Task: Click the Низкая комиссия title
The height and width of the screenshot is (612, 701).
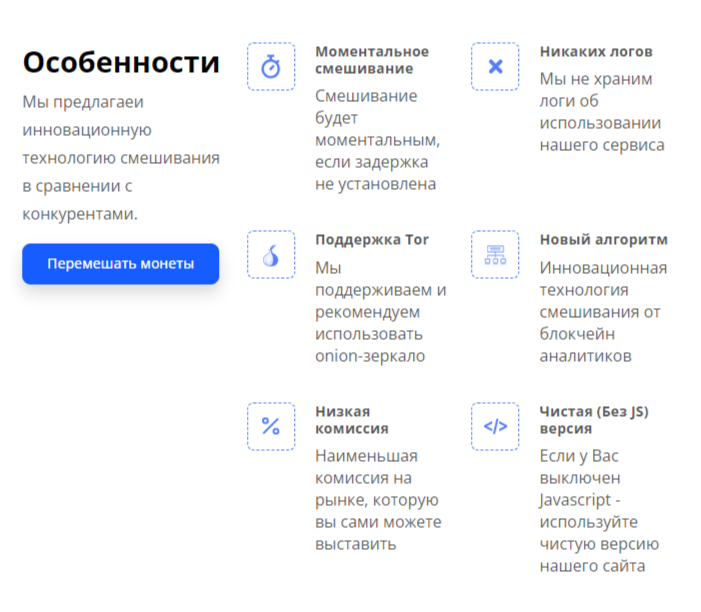Action: click(x=352, y=420)
